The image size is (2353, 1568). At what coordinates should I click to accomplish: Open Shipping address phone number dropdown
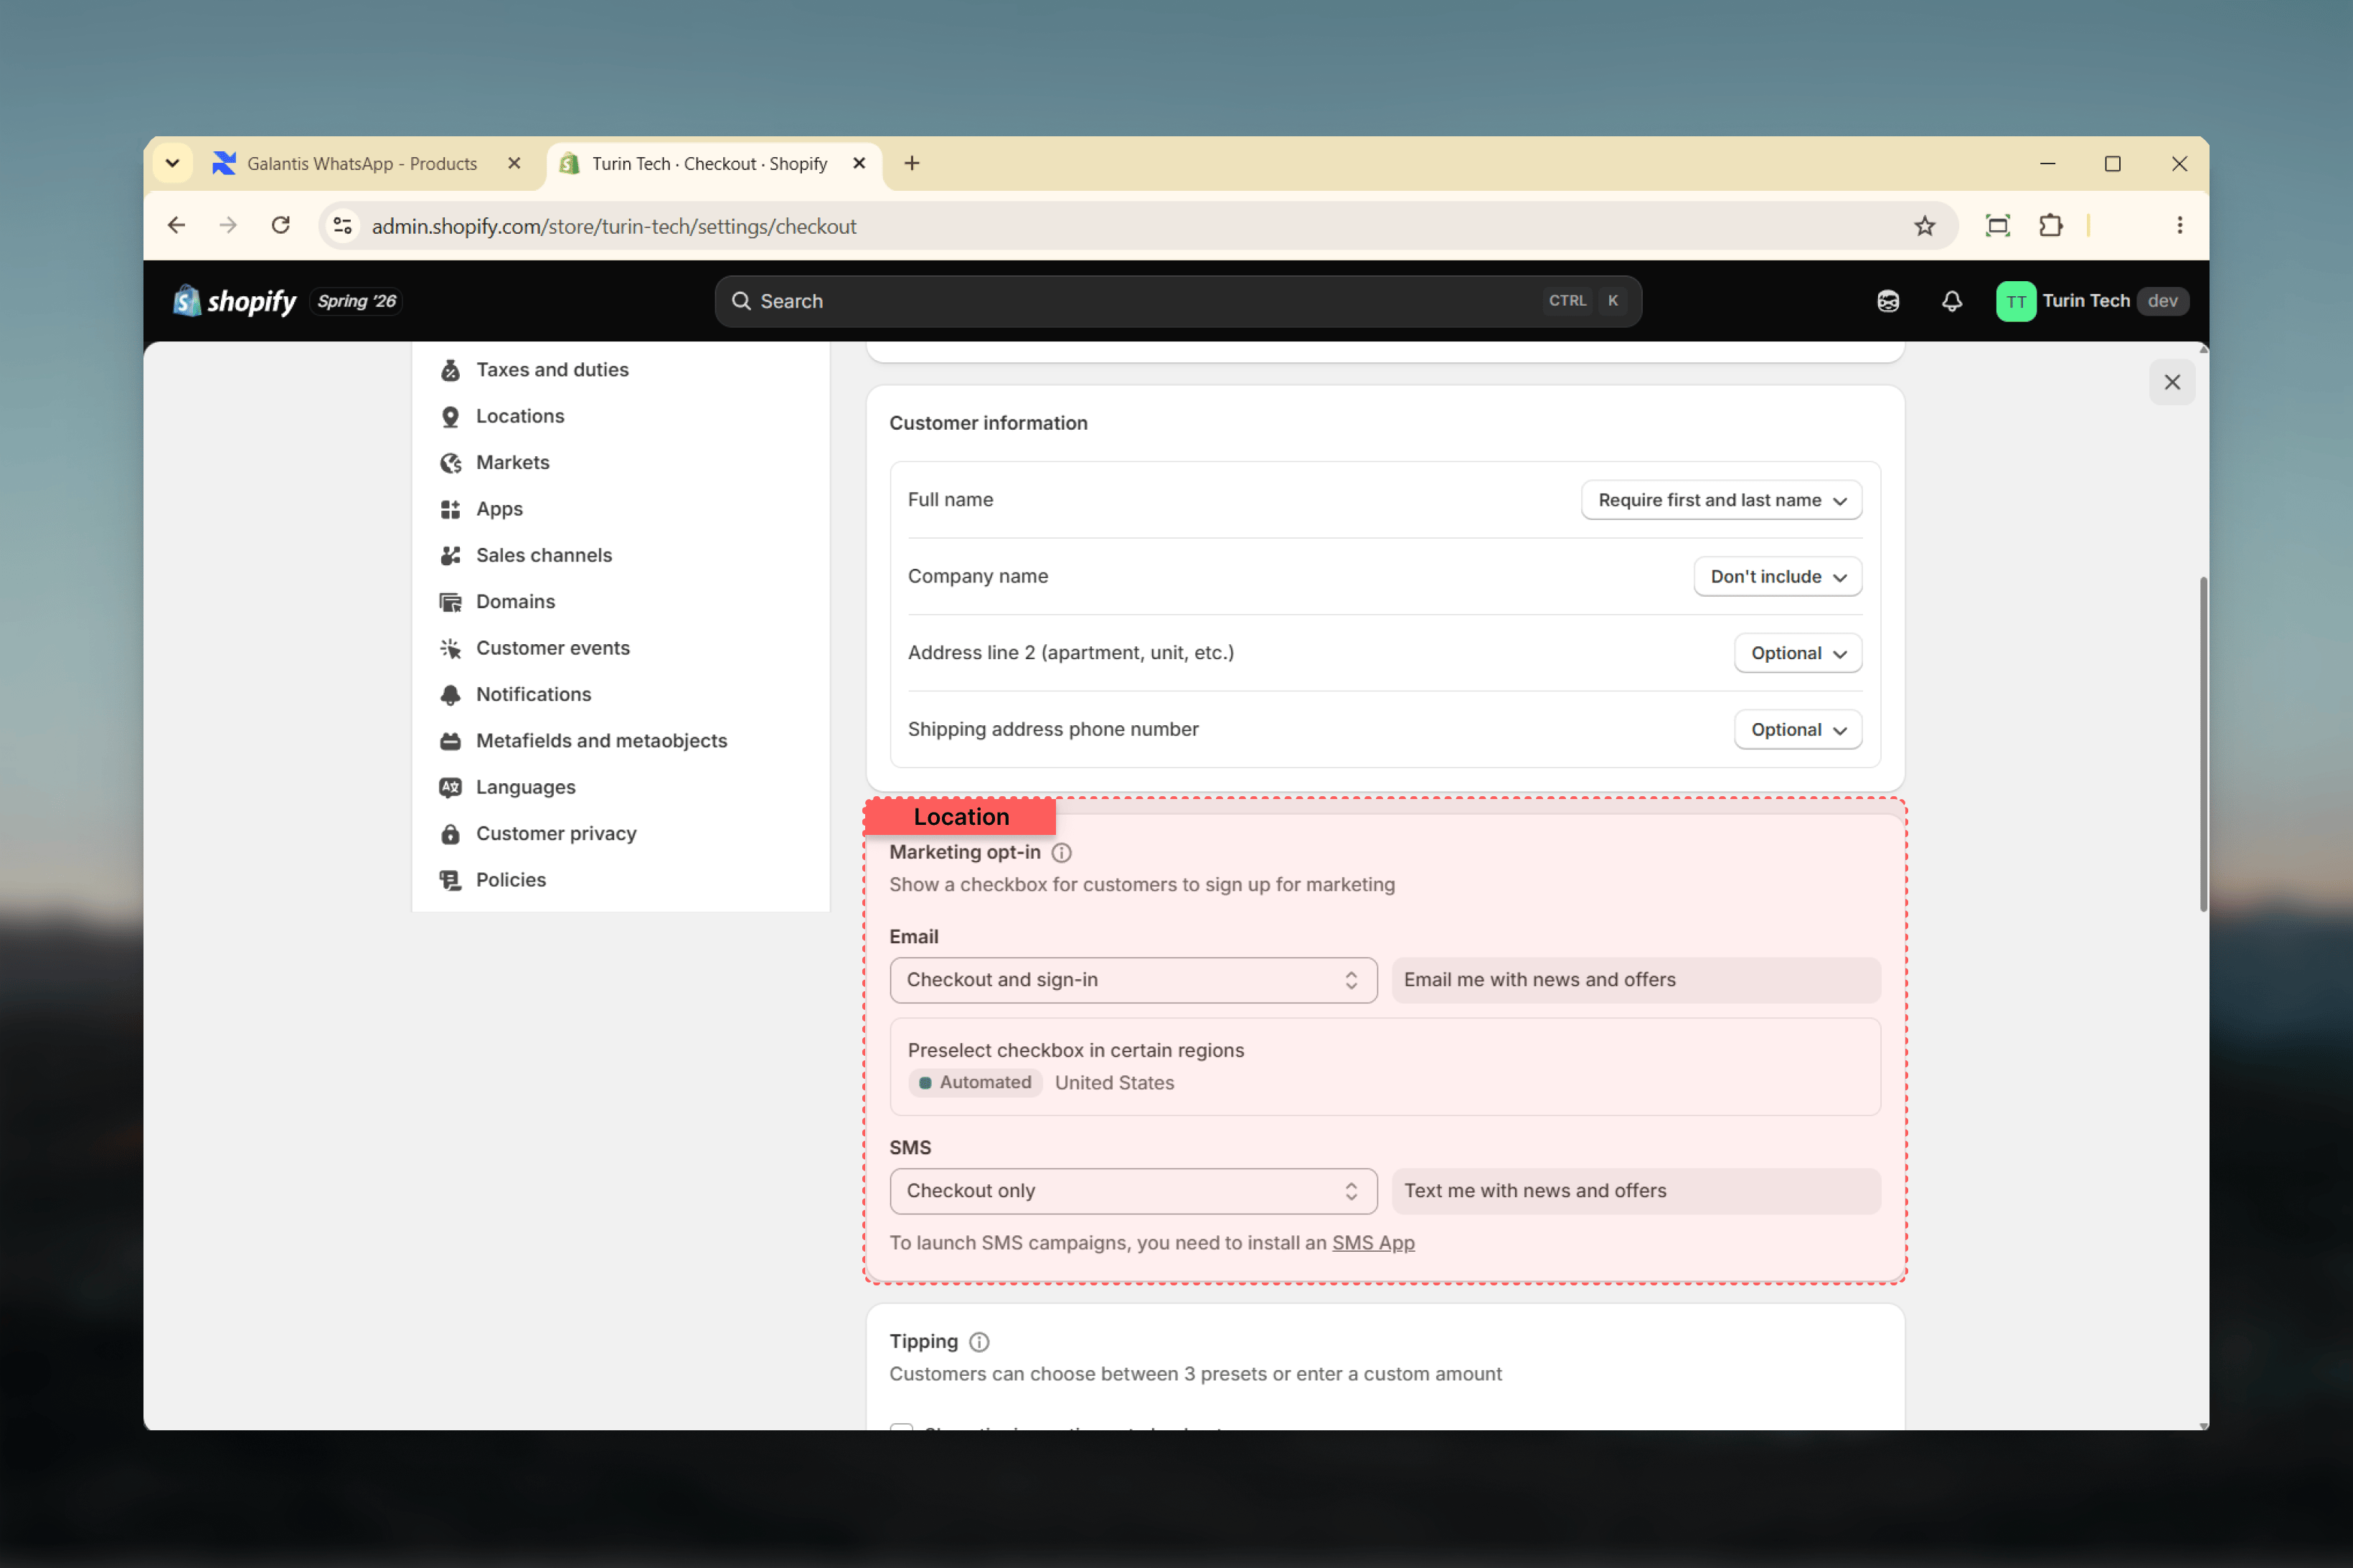[1797, 730]
